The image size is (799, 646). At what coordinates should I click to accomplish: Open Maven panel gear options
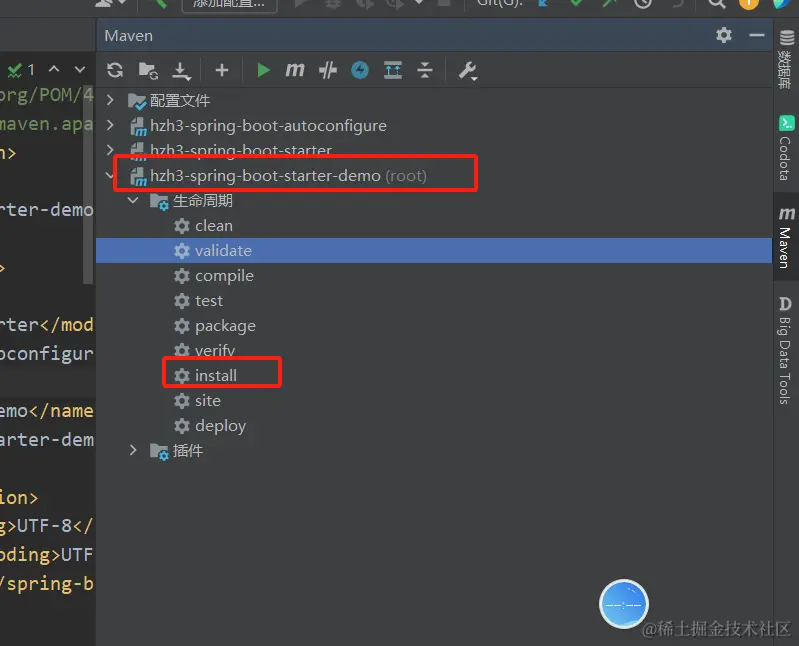[x=724, y=35]
